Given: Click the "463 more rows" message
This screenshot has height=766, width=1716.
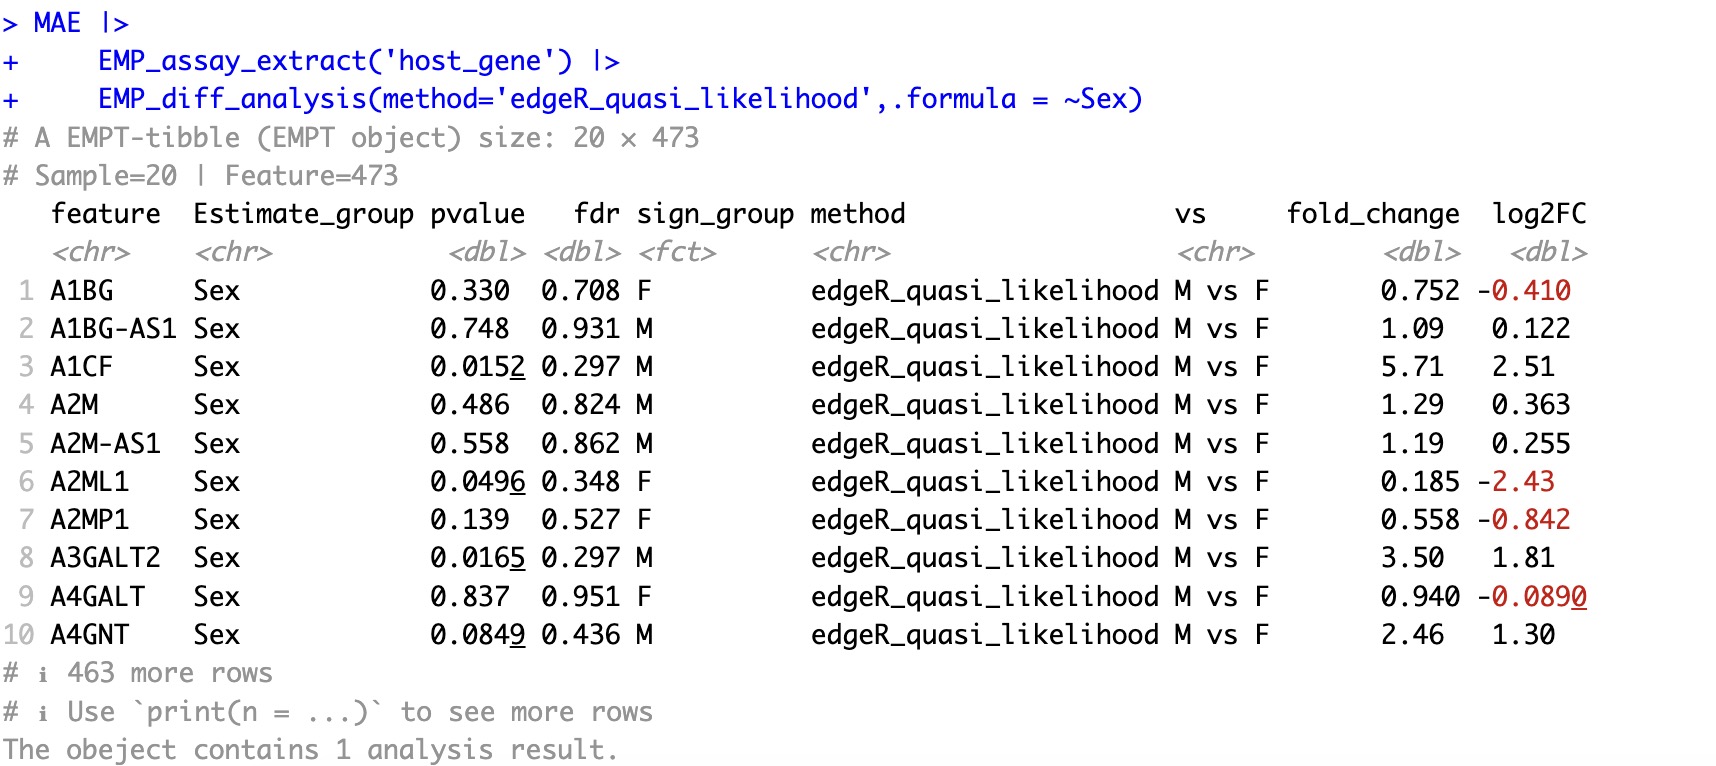Looking at the screenshot, I should pyautogui.click(x=169, y=673).
